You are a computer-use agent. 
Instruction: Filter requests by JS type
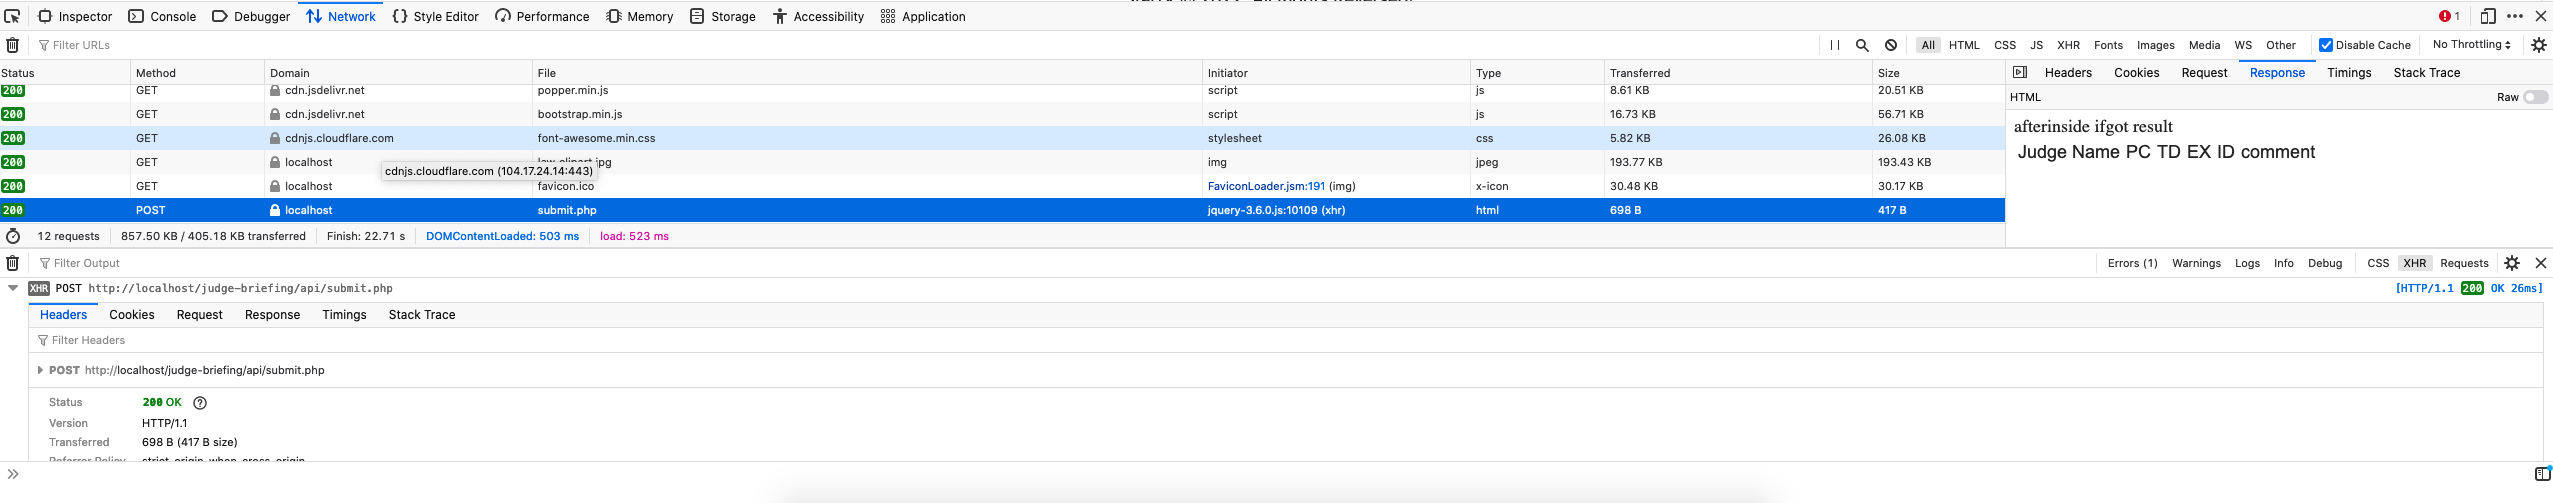pyautogui.click(x=2036, y=45)
